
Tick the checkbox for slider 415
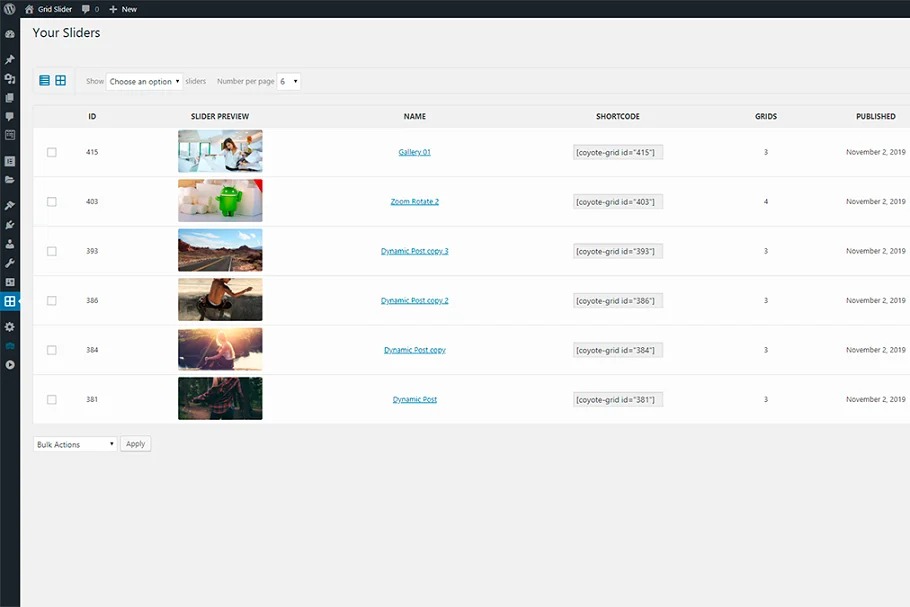[x=52, y=152]
